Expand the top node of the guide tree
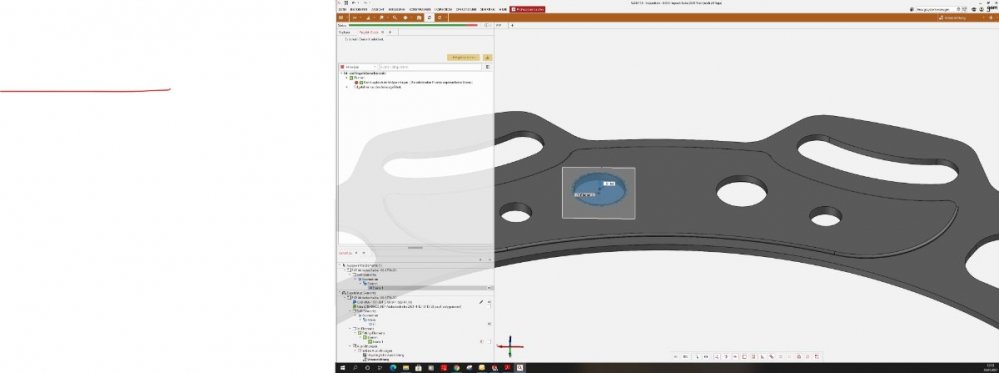Screen dimensions: 999x373 click(x=341, y=73)
